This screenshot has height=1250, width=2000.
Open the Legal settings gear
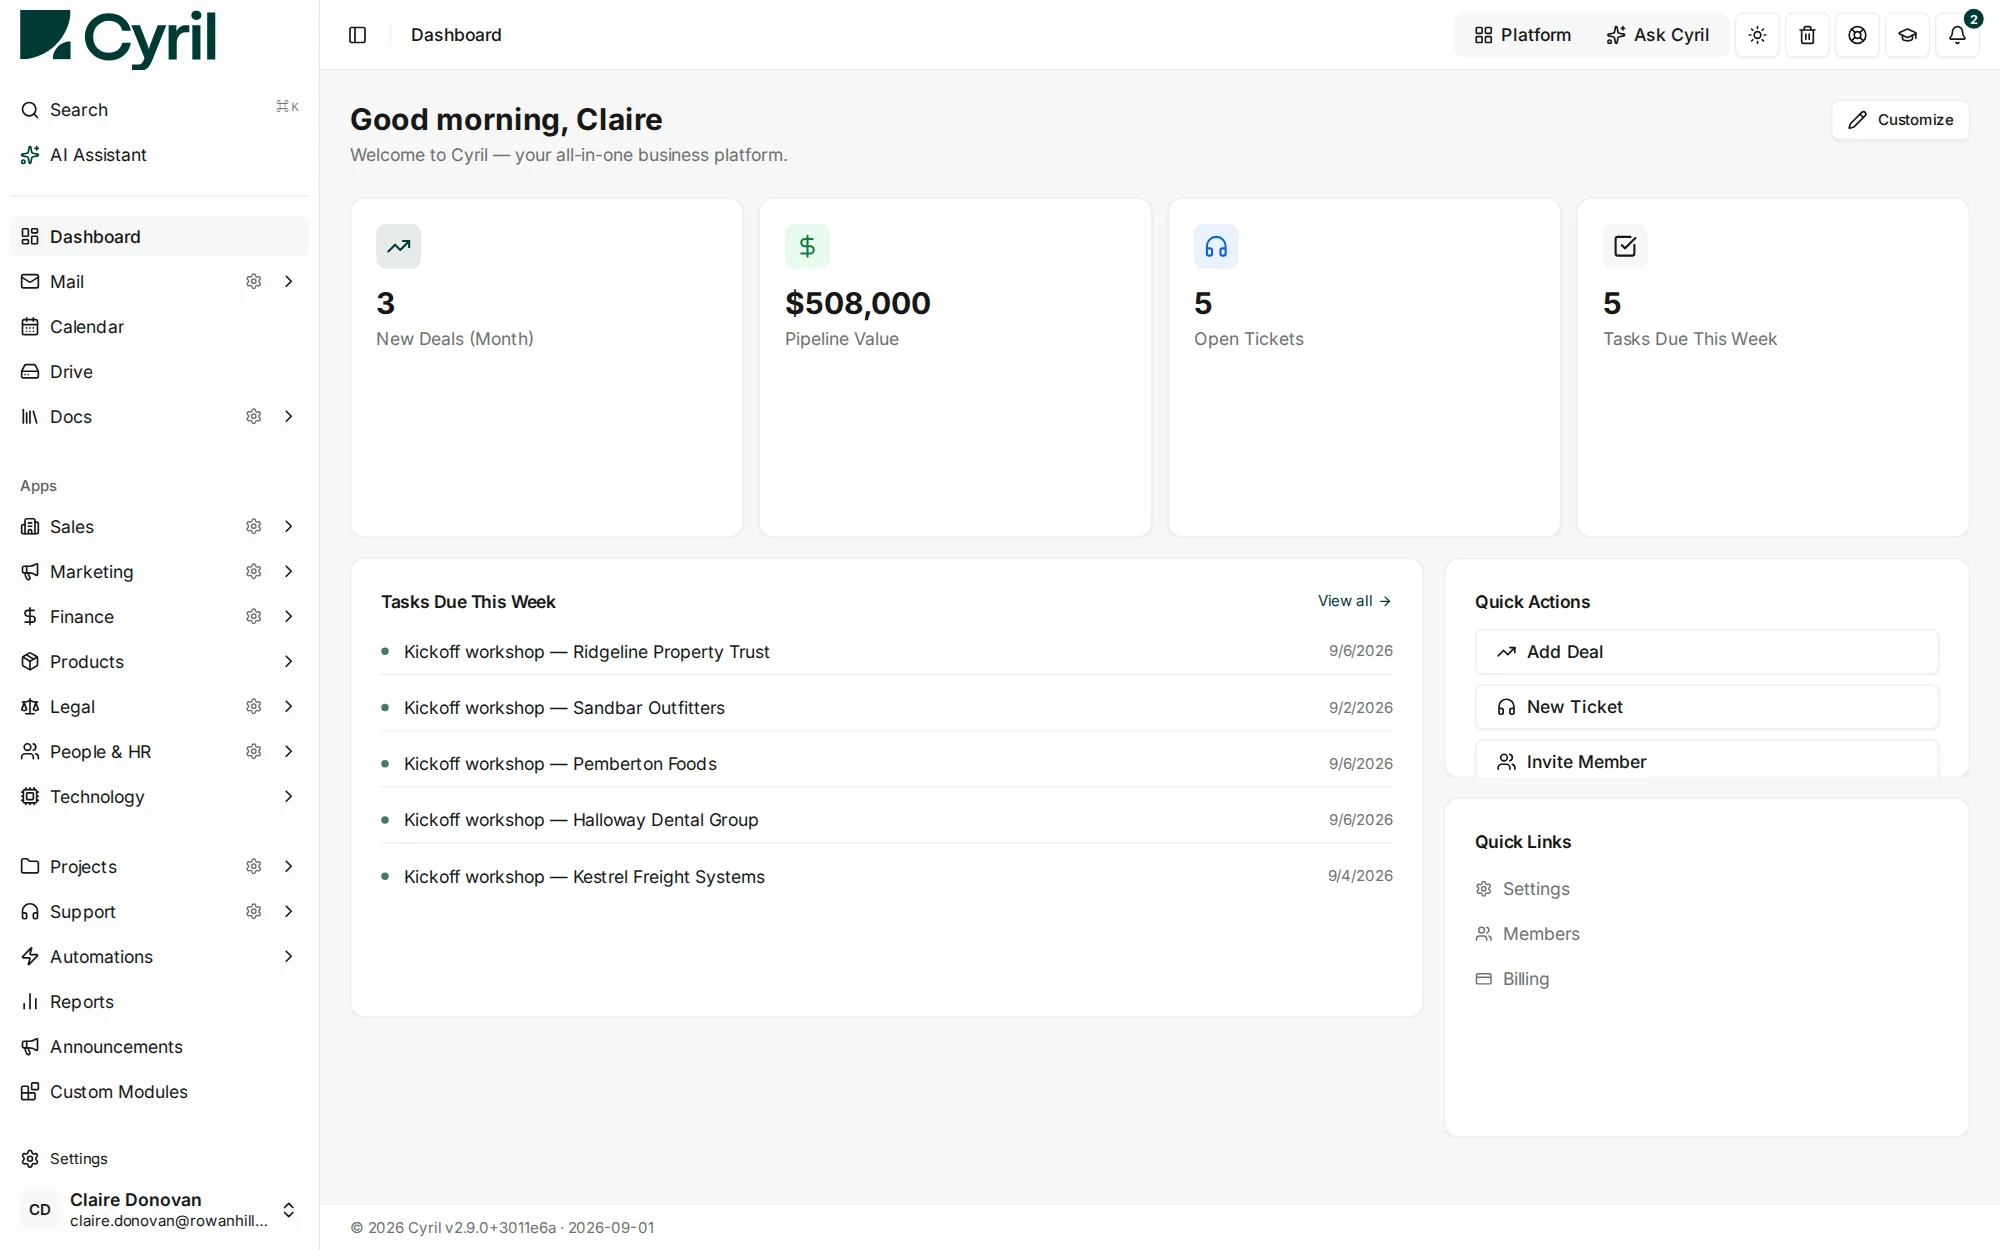pyautogui.click(x=254, y=707)
